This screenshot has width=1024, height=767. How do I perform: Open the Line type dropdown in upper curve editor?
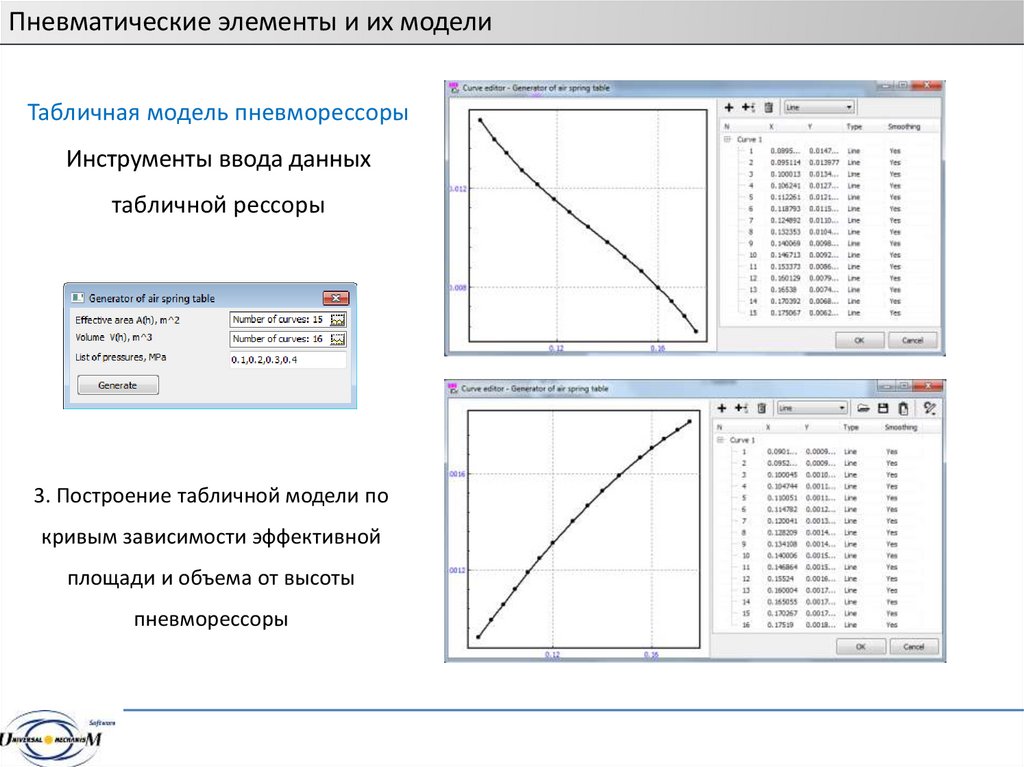click(819, 107)
